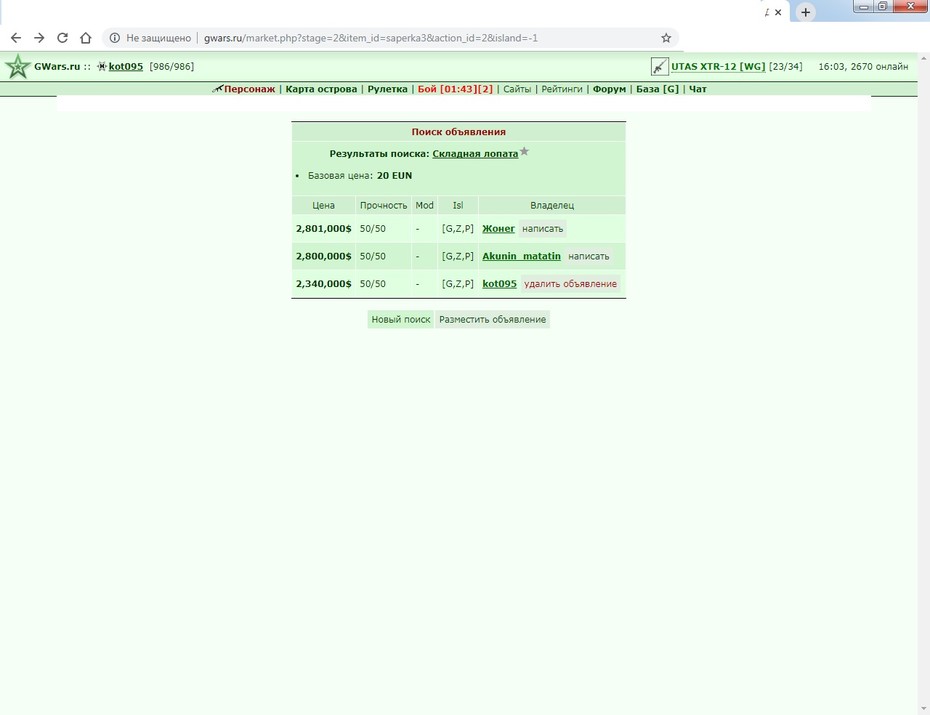Click the GWars green star logo
Screen dimensions: 930x715
coord(18,66)
